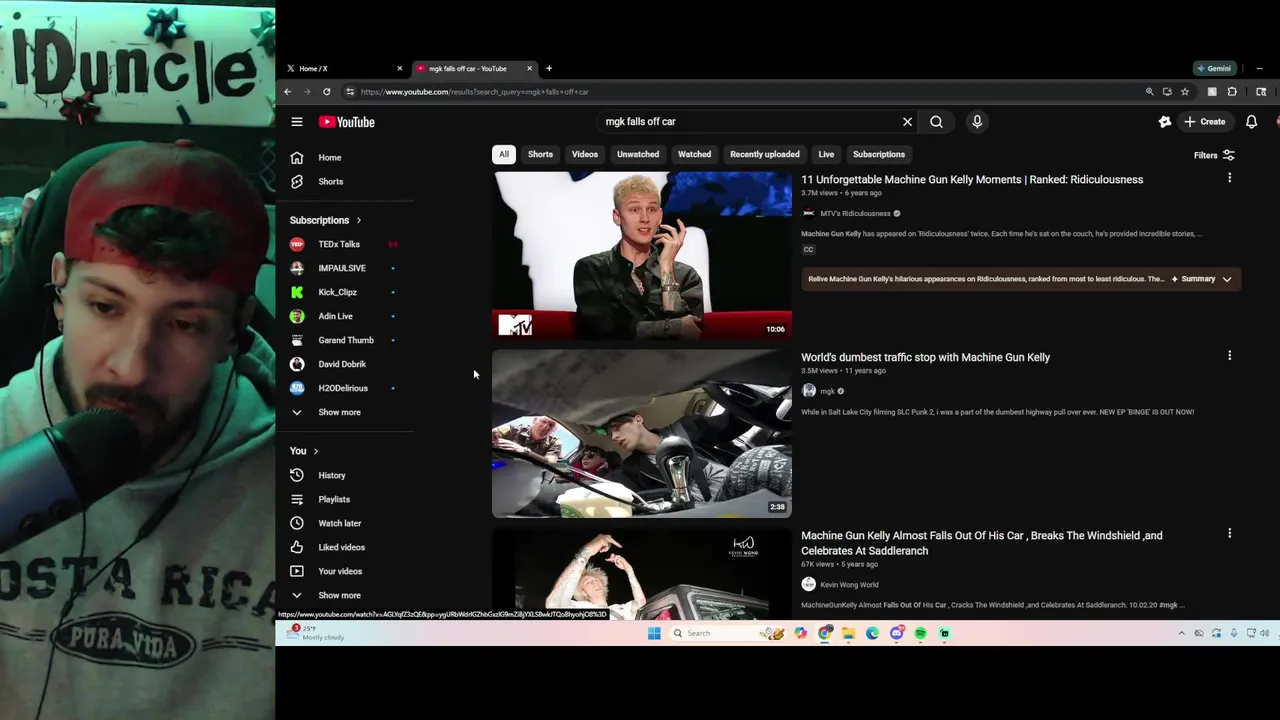Bookmark this page with star icon

(1185, 92)
